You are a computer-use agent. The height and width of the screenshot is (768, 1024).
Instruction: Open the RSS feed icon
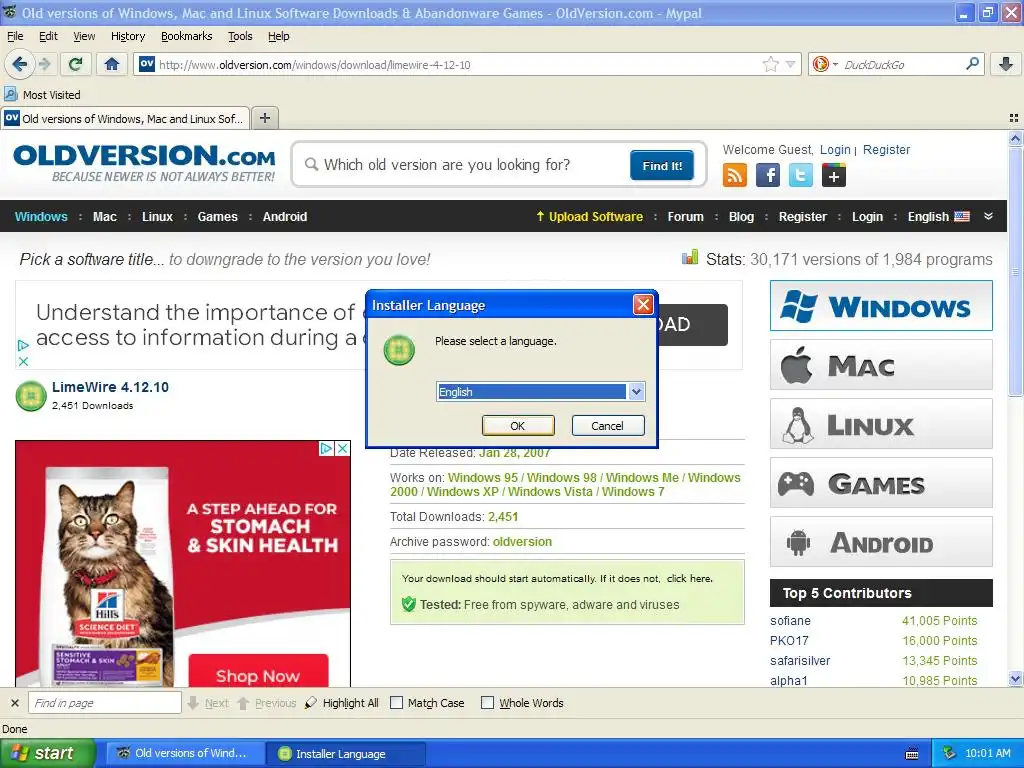pos(735,175)
